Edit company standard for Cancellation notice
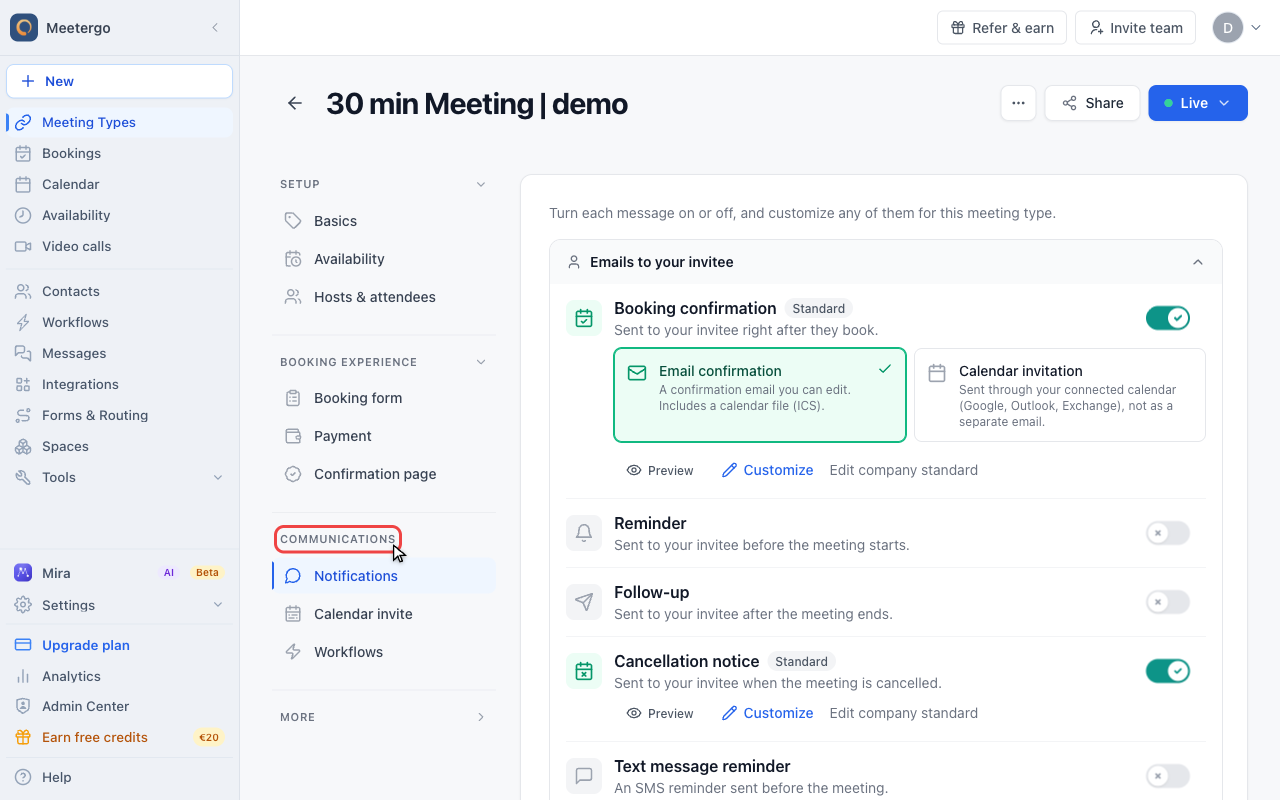The image size is (1280, 800). click(904, 713)
